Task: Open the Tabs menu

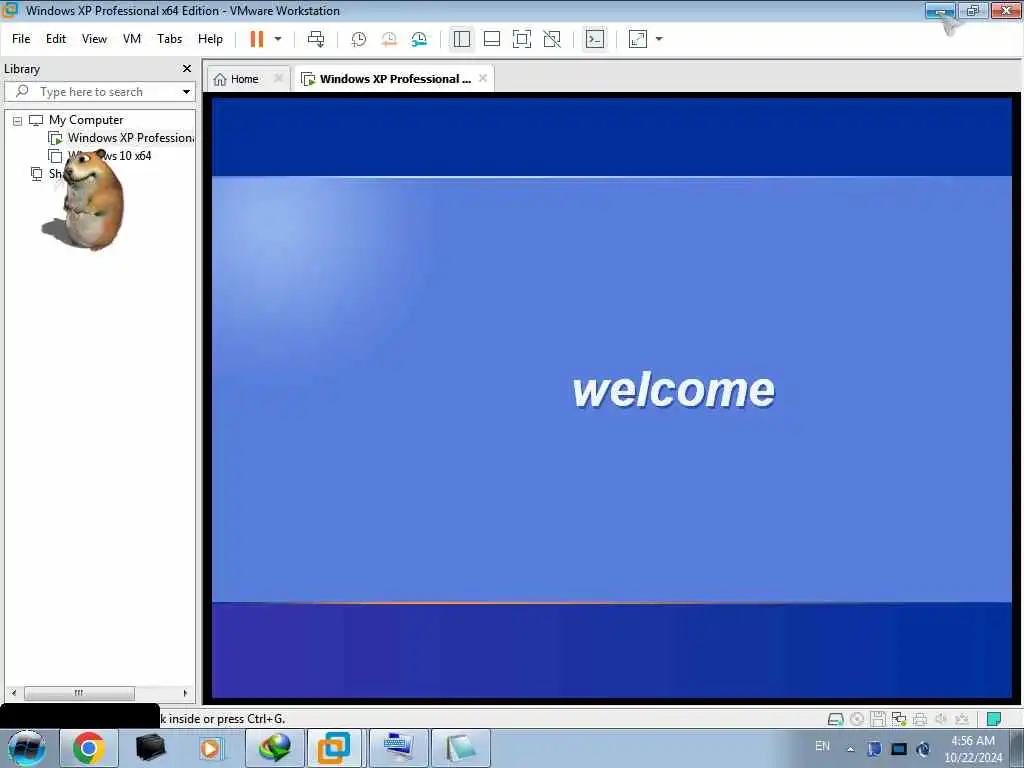Action: click(x=169, y=39)
